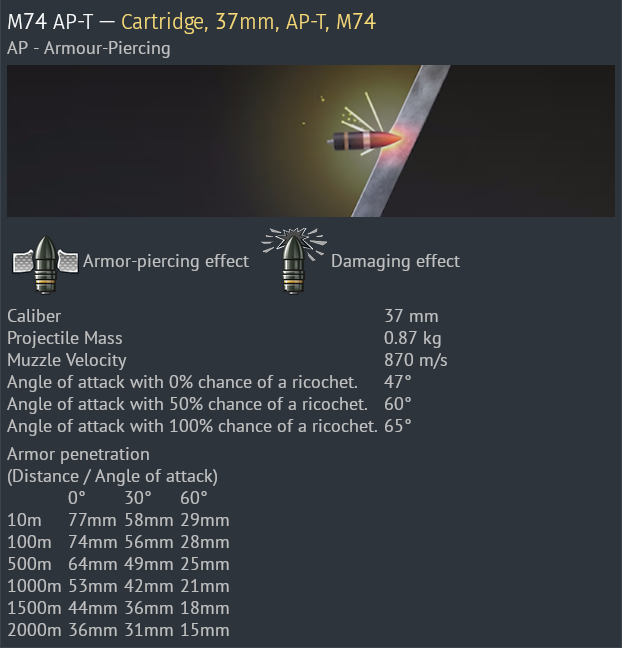Click the Muzzle Velocity 870 m/s value
This screenshot has height=648, width=622.
click(x=415, y=360)
